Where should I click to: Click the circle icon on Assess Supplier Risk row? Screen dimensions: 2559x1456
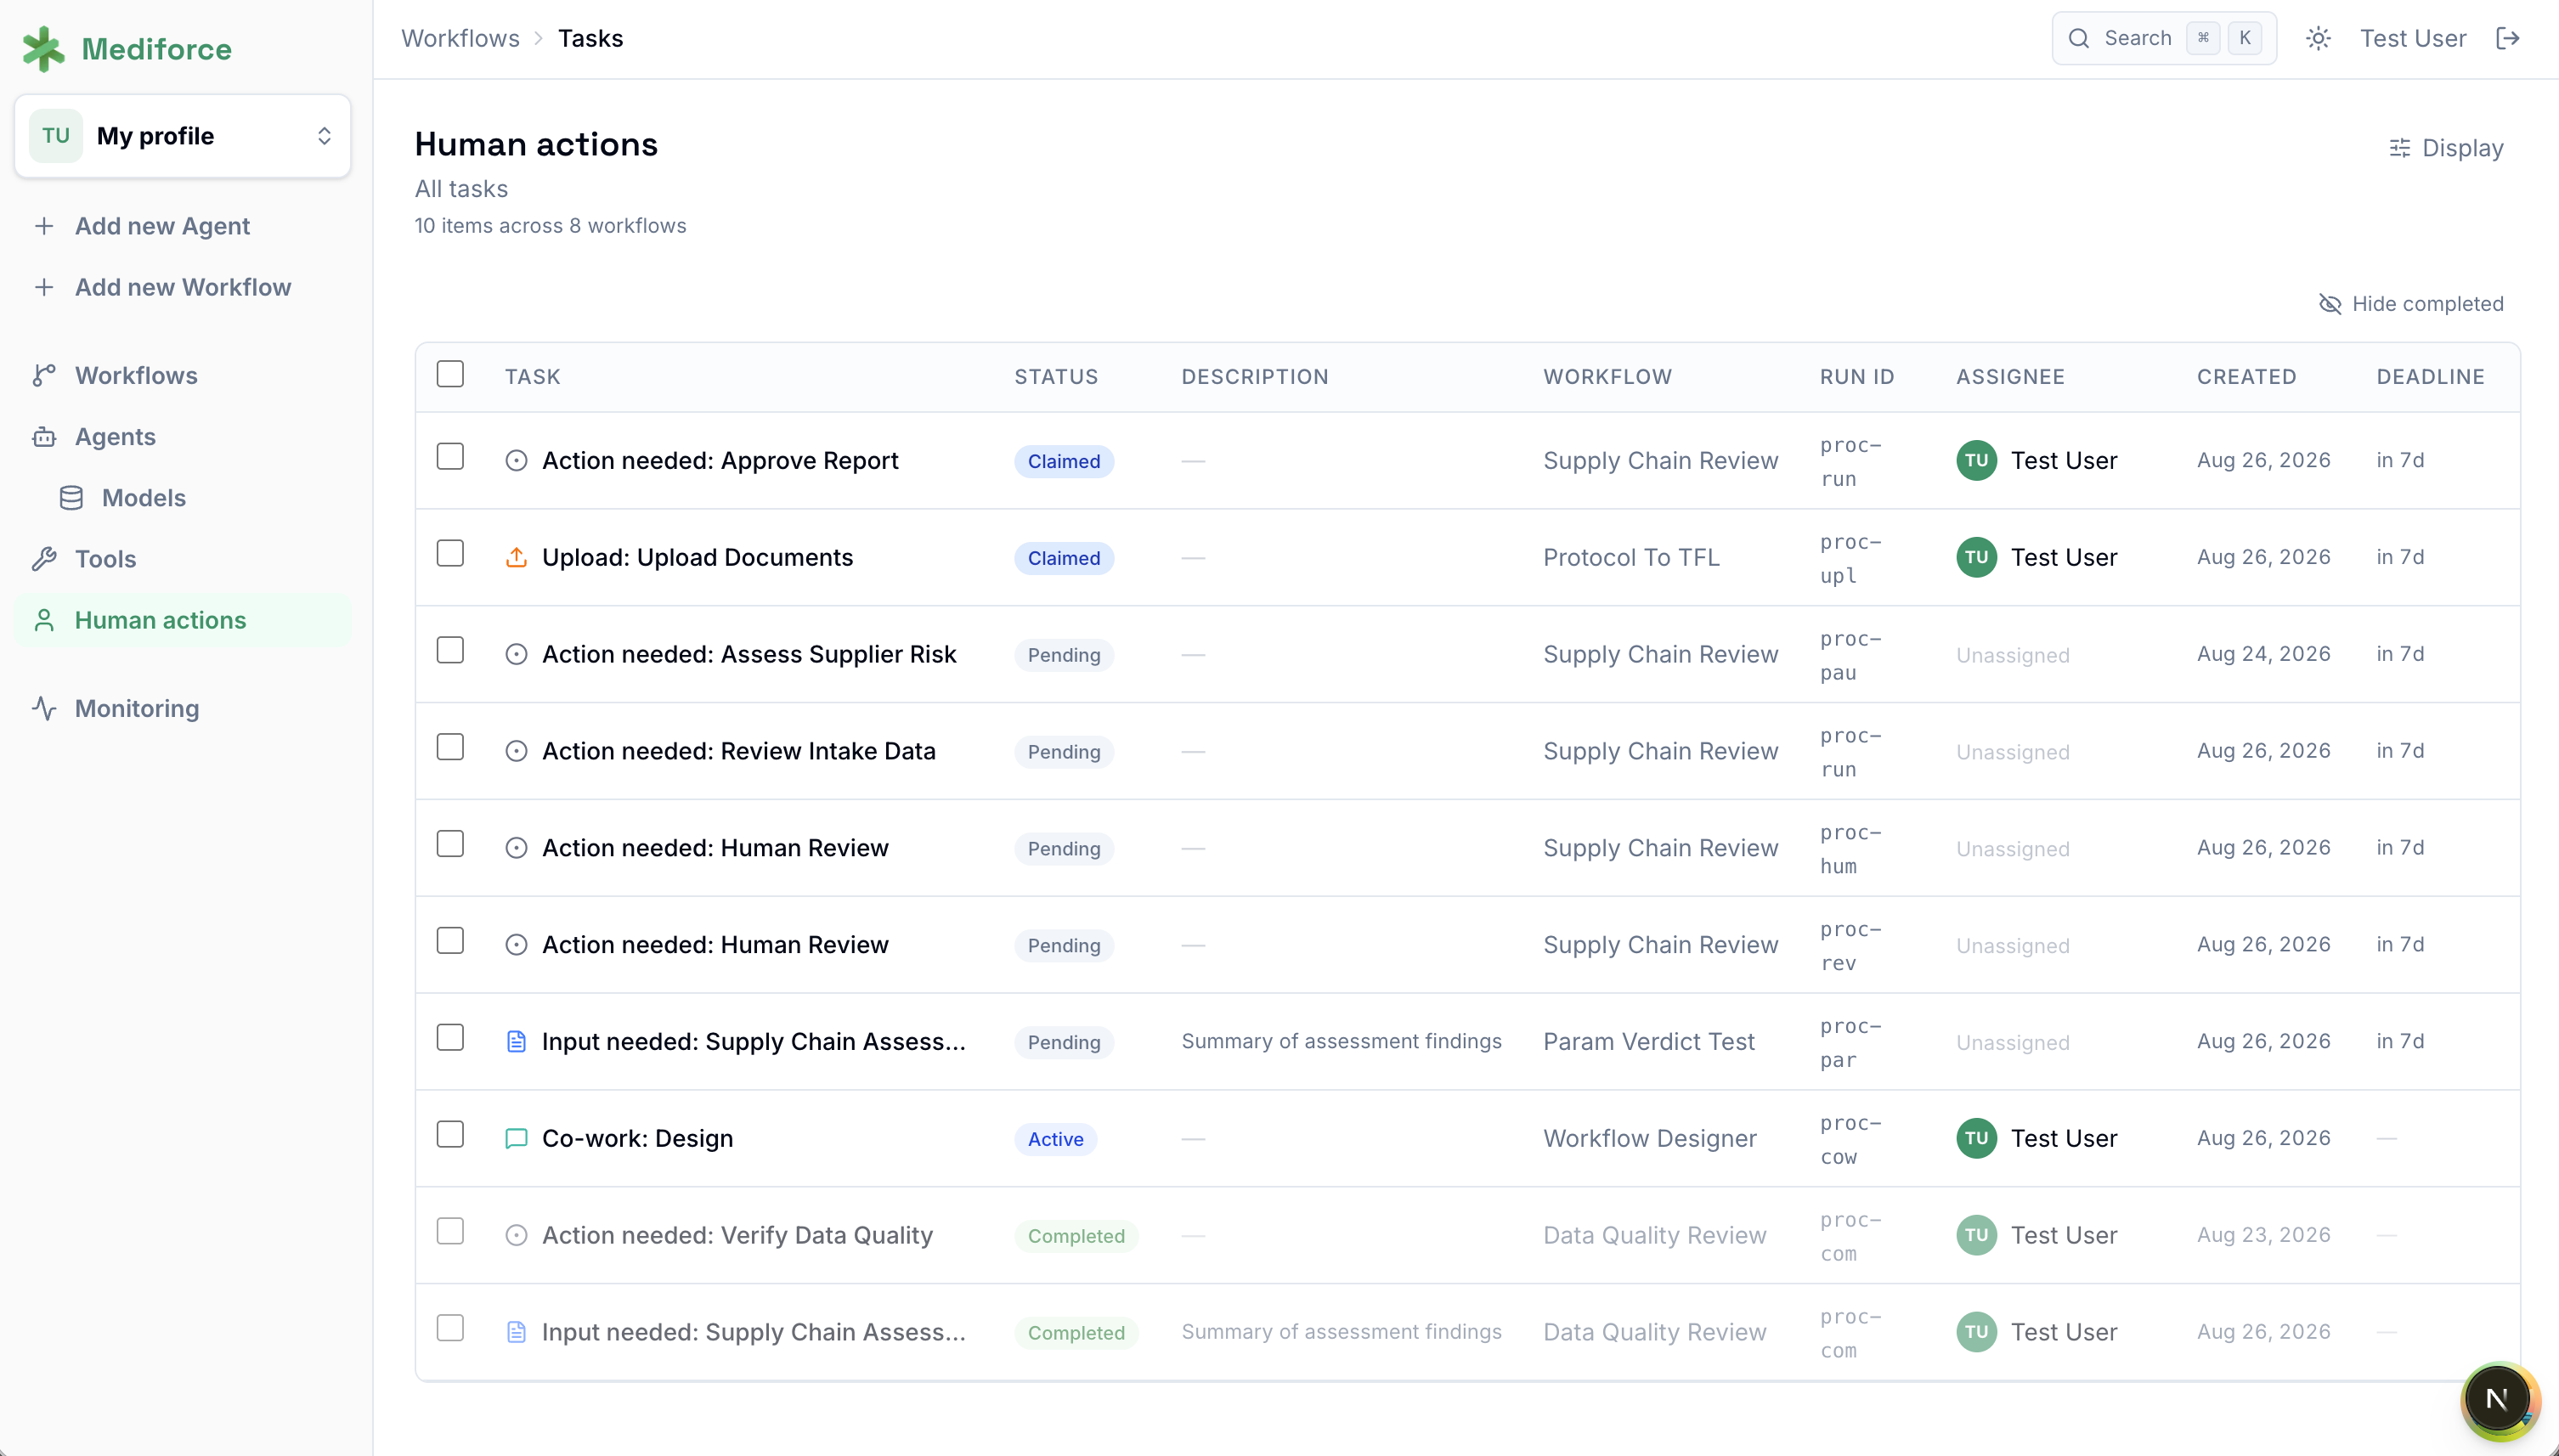[x=516, y=654]
